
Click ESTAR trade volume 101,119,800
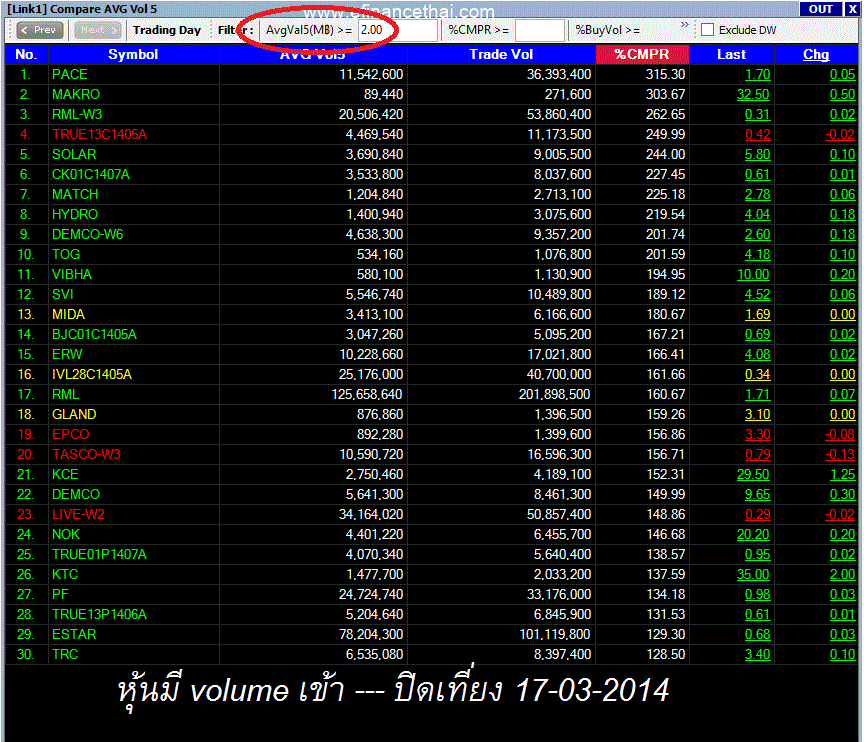point(554,635)
